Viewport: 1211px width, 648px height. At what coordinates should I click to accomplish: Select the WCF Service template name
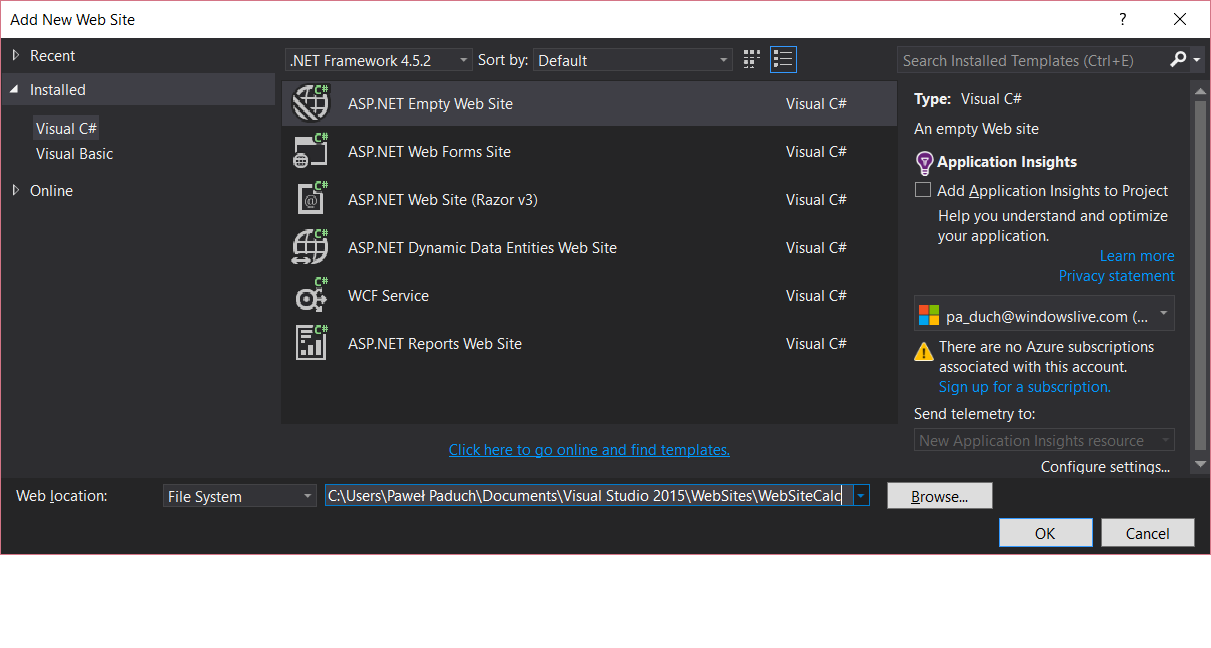point(388,296)
